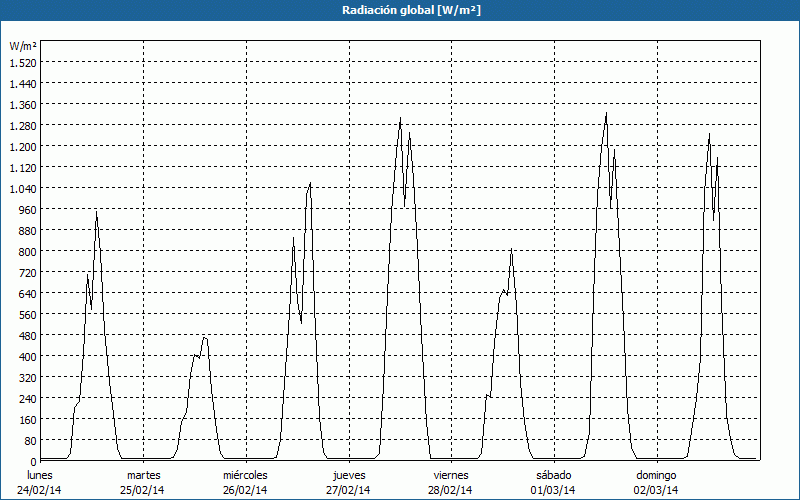800x500 pixels.
Task: Click the 28/02/14 date label
Action: pyautogui.click(x=451, y=490)
